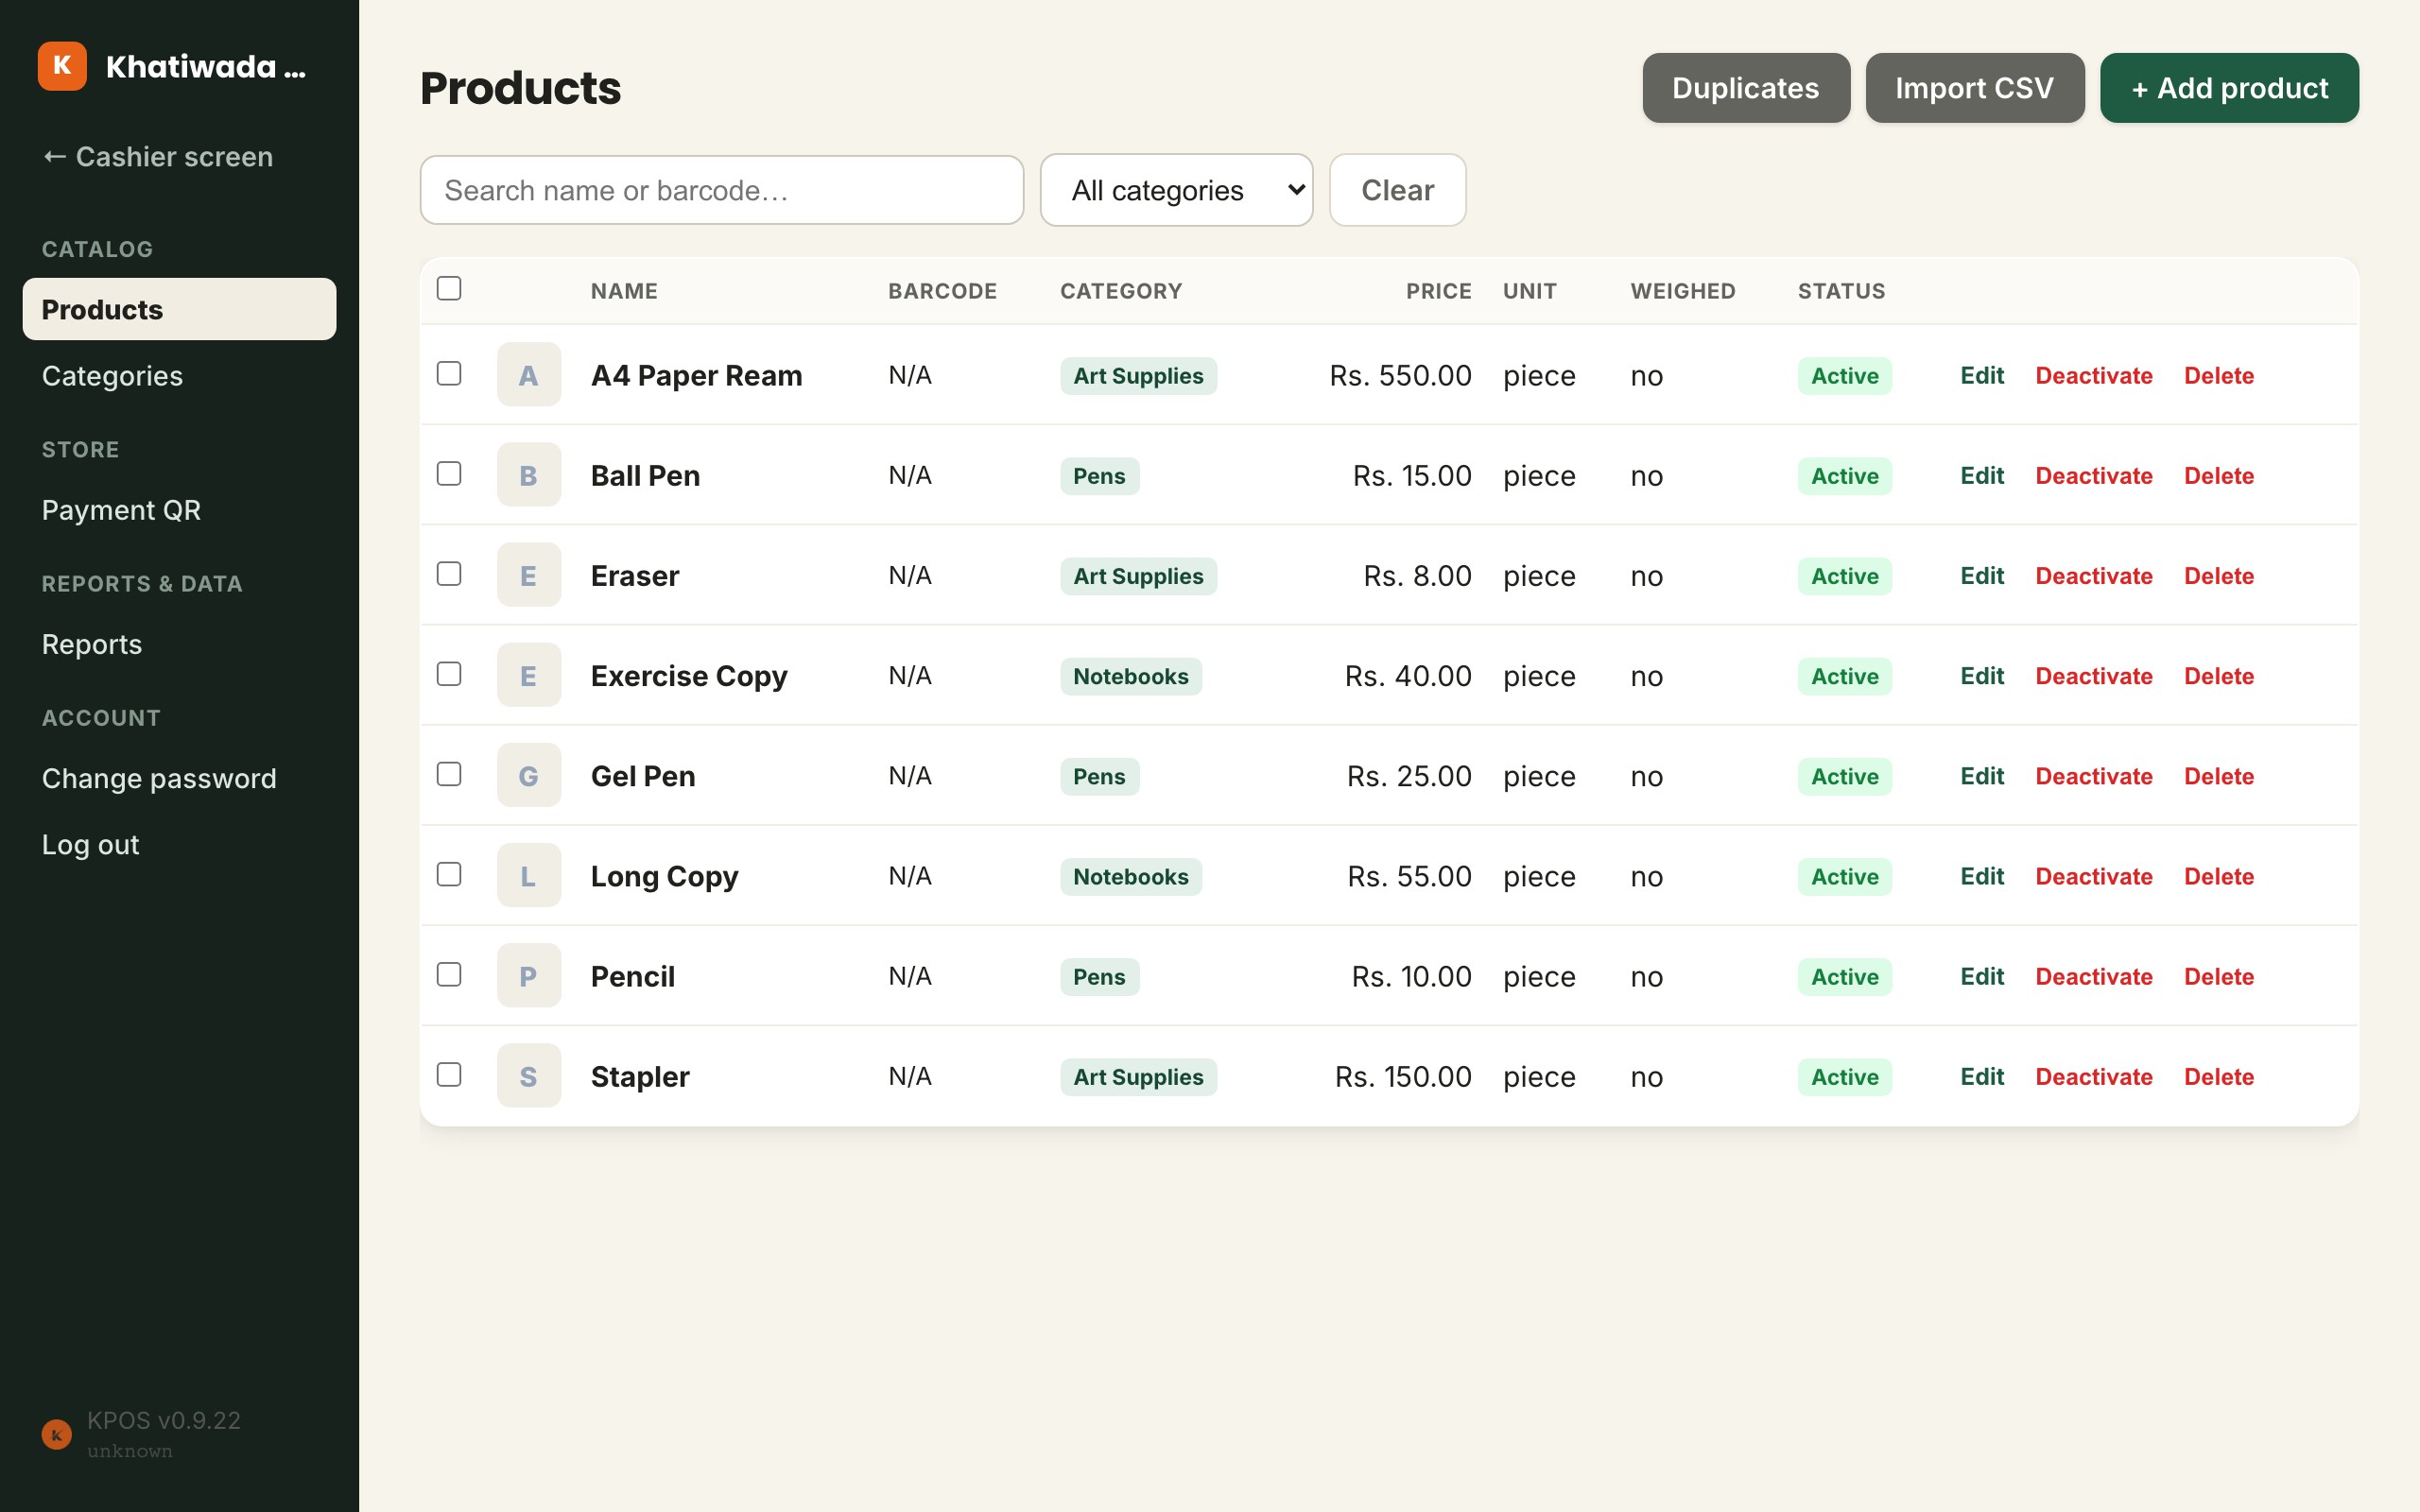Delete the Long Copy product
This screenshot has width=2420, height=1512.
2218,876
